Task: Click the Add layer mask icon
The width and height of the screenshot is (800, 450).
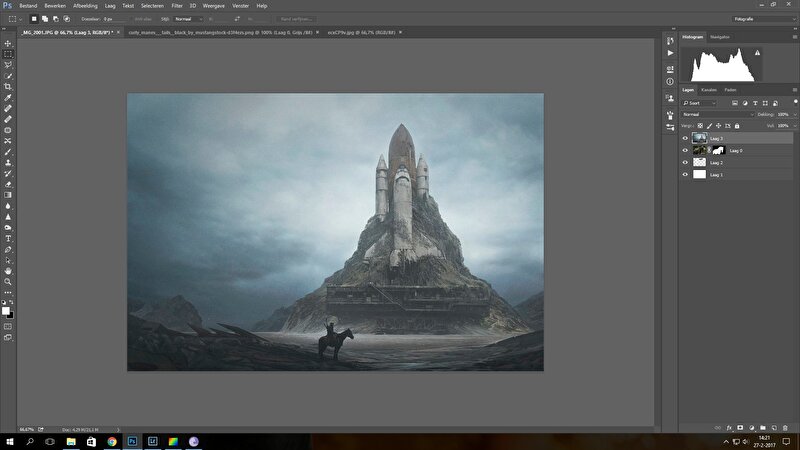Action: pos(740,428)
